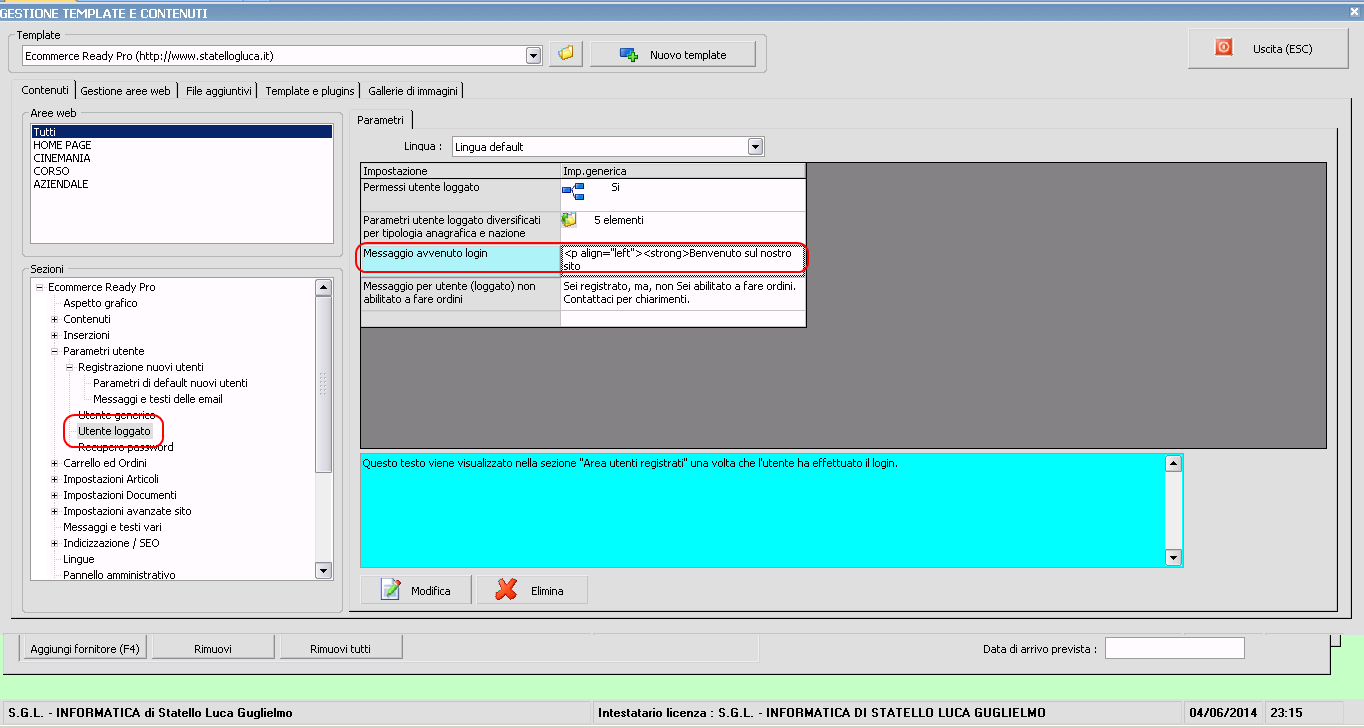Collapse the Ecommerce Ready Pro root node
The height and width of the screenshot is (728, 1364).
[40, 287]
